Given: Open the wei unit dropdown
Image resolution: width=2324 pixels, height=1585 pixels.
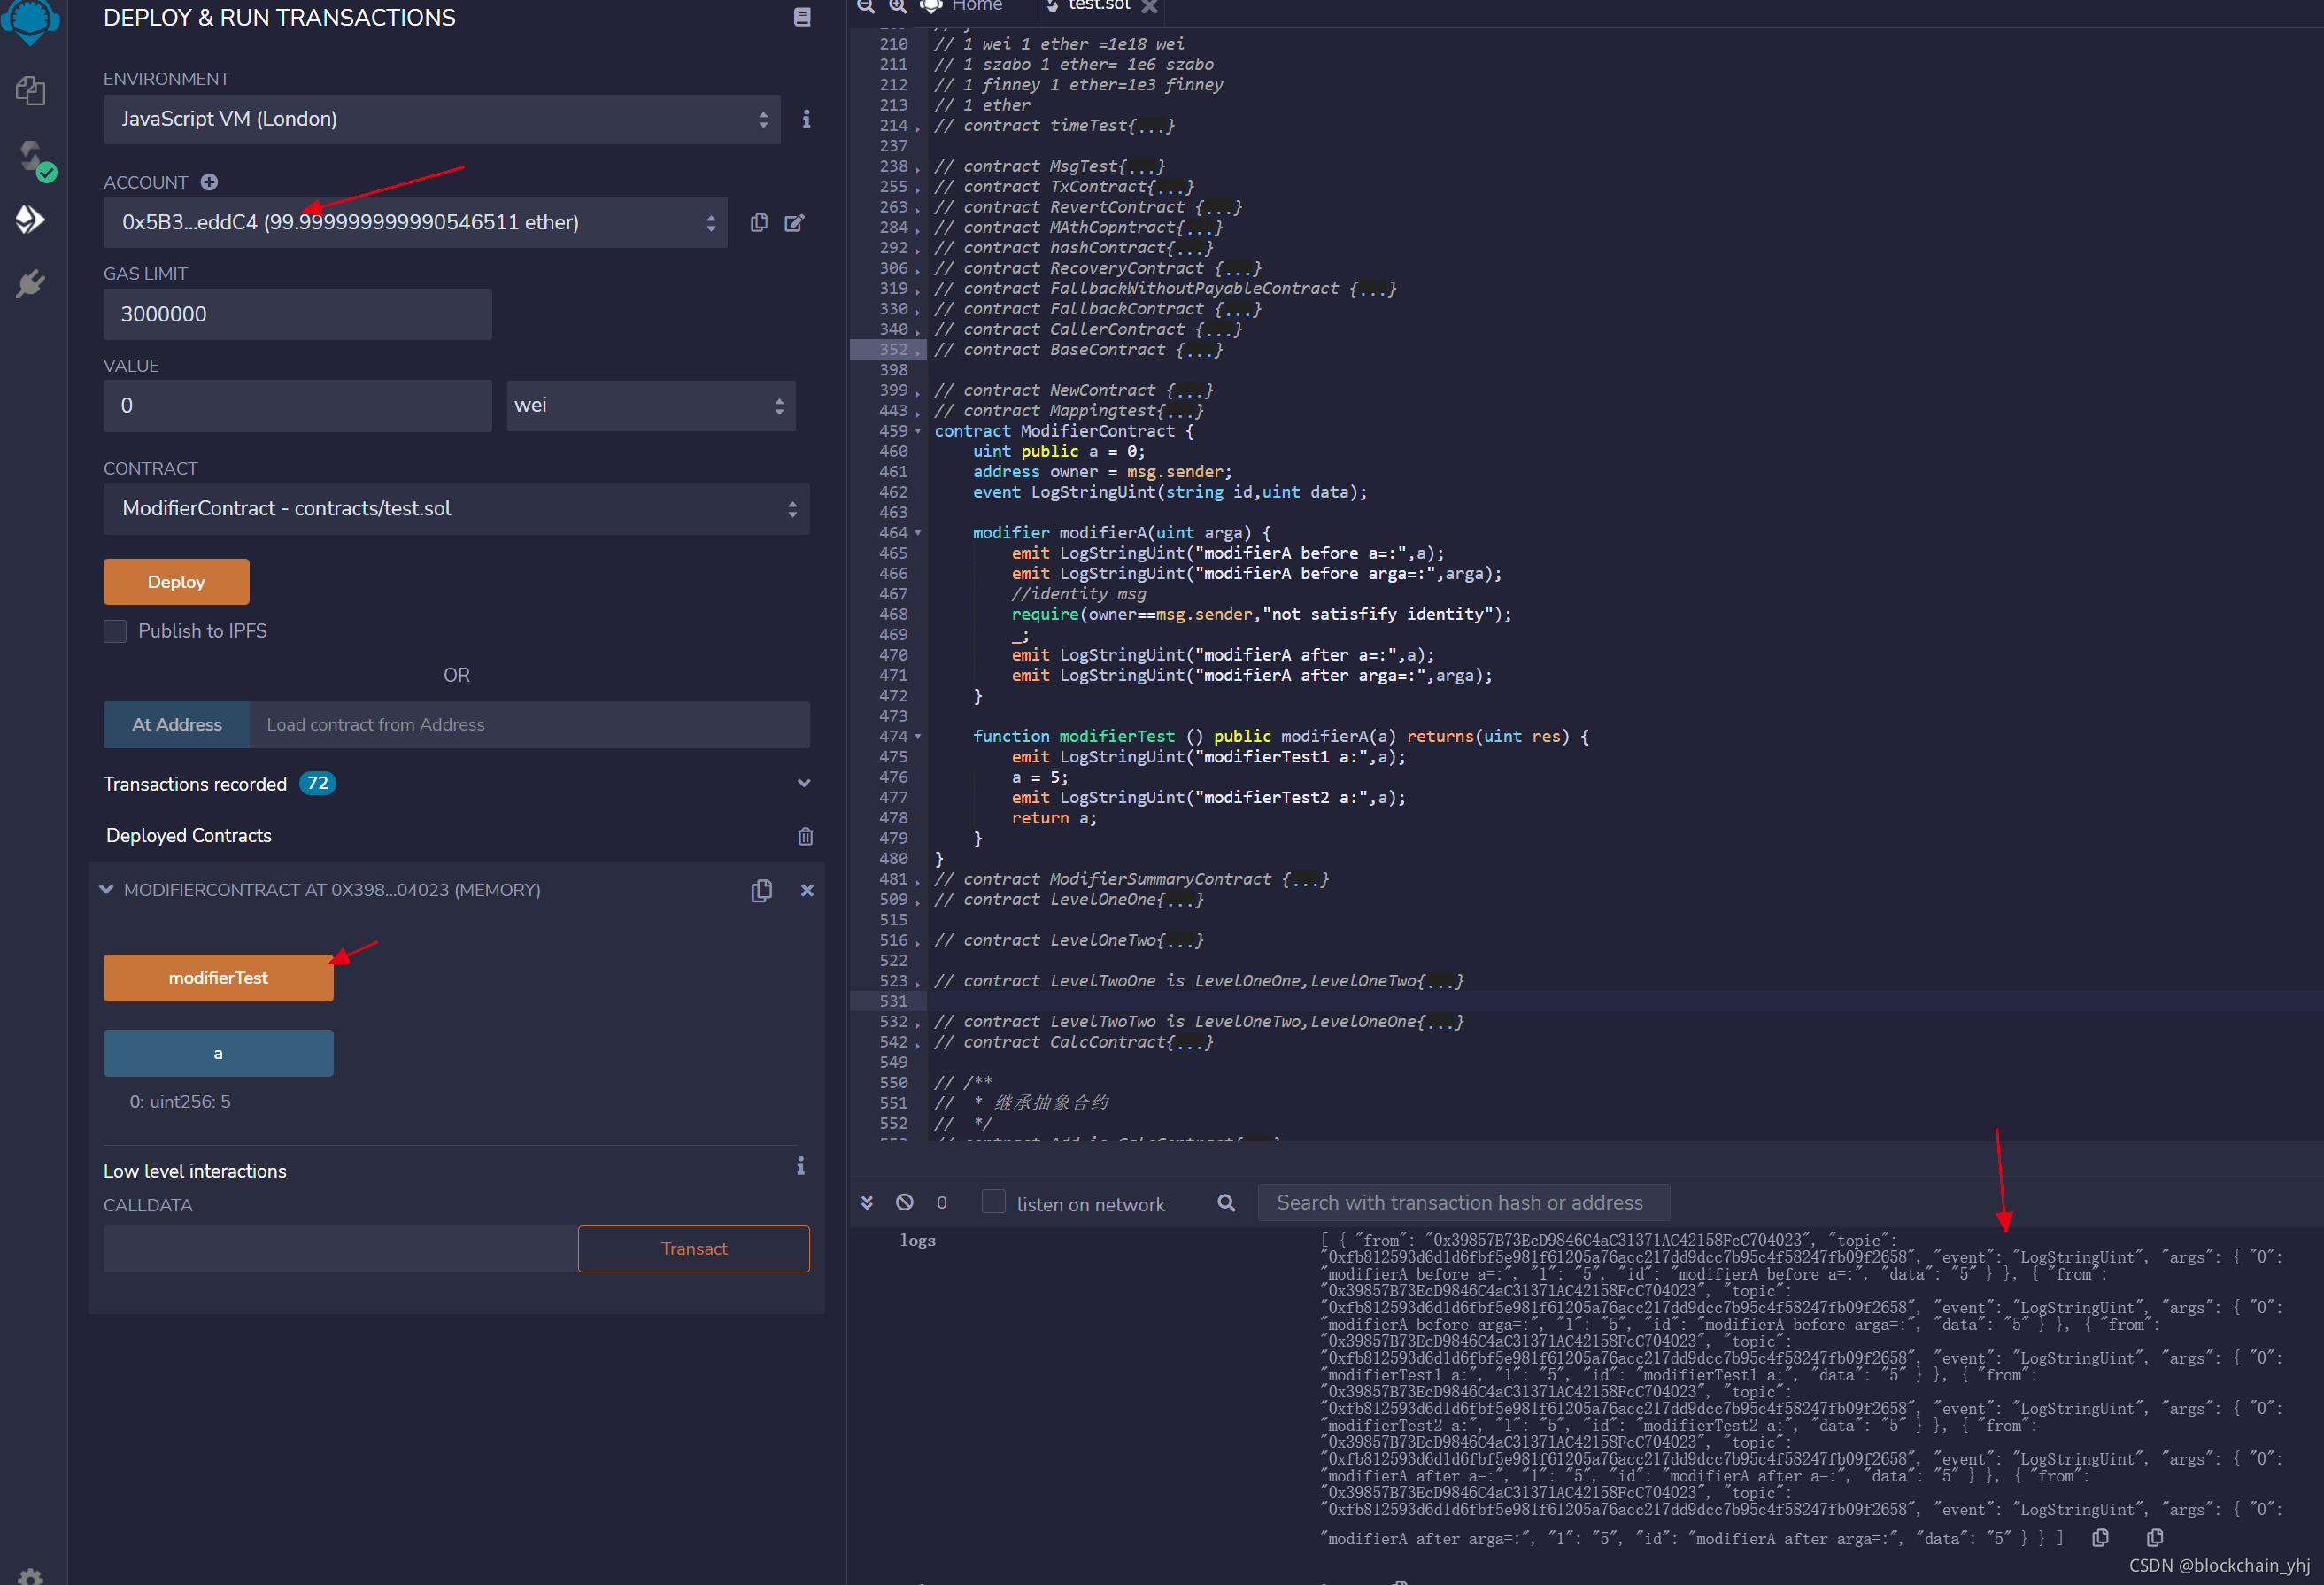Looking at the screenshot, I should pyautogui.click(x=650, y=405).
